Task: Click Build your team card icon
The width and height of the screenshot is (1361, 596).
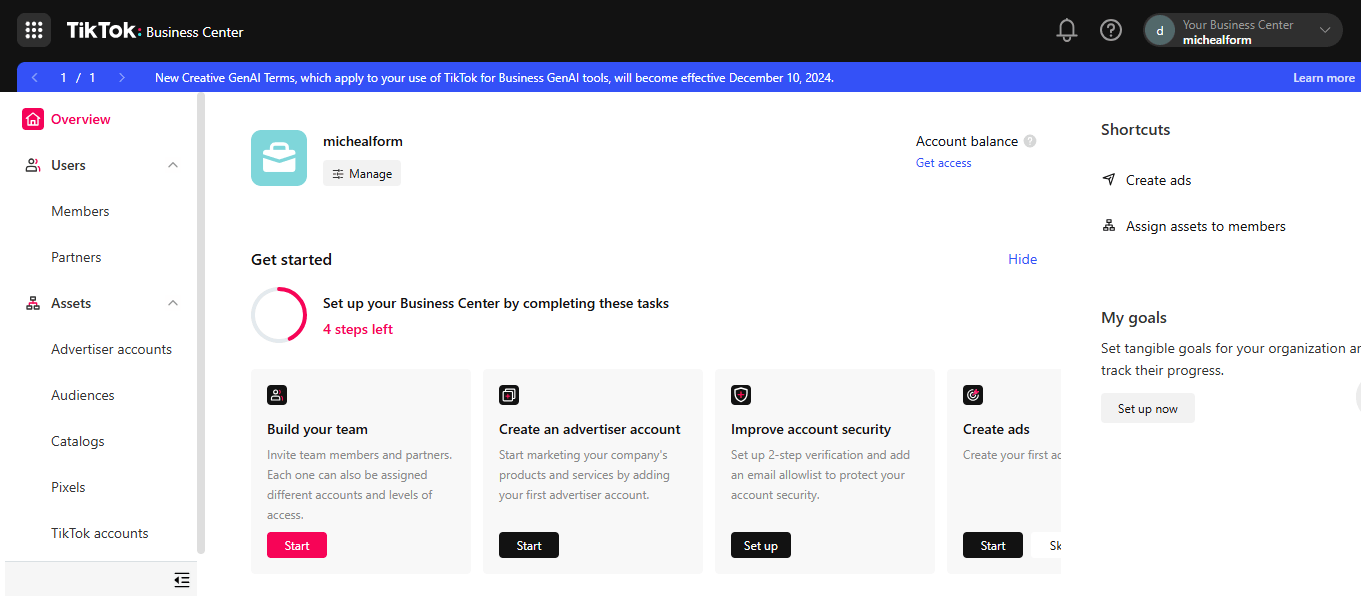Action: click(277, 395)
